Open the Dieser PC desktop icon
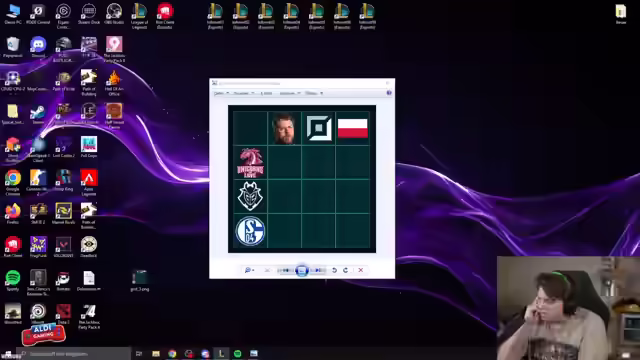Image resolution: width=640 pixels, height=360 pixels. 13,13
